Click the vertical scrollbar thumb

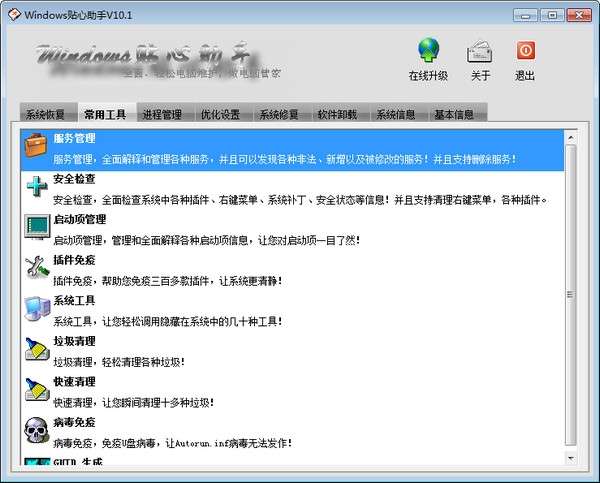pyautogui.click(x=571, y=295)
